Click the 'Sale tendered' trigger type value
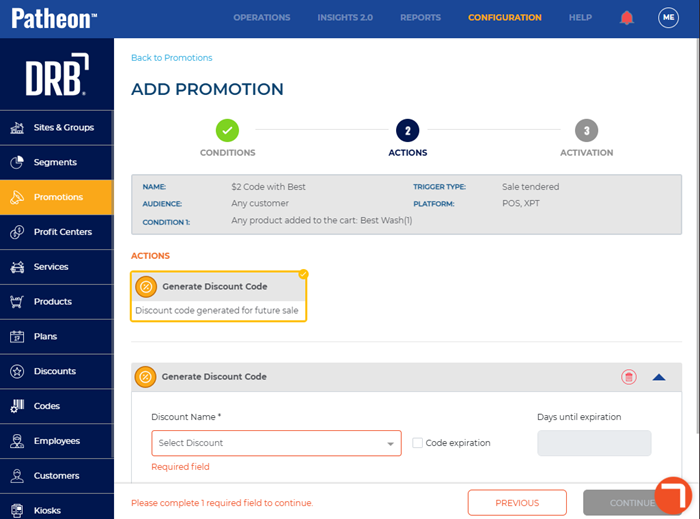 [530, 187]
